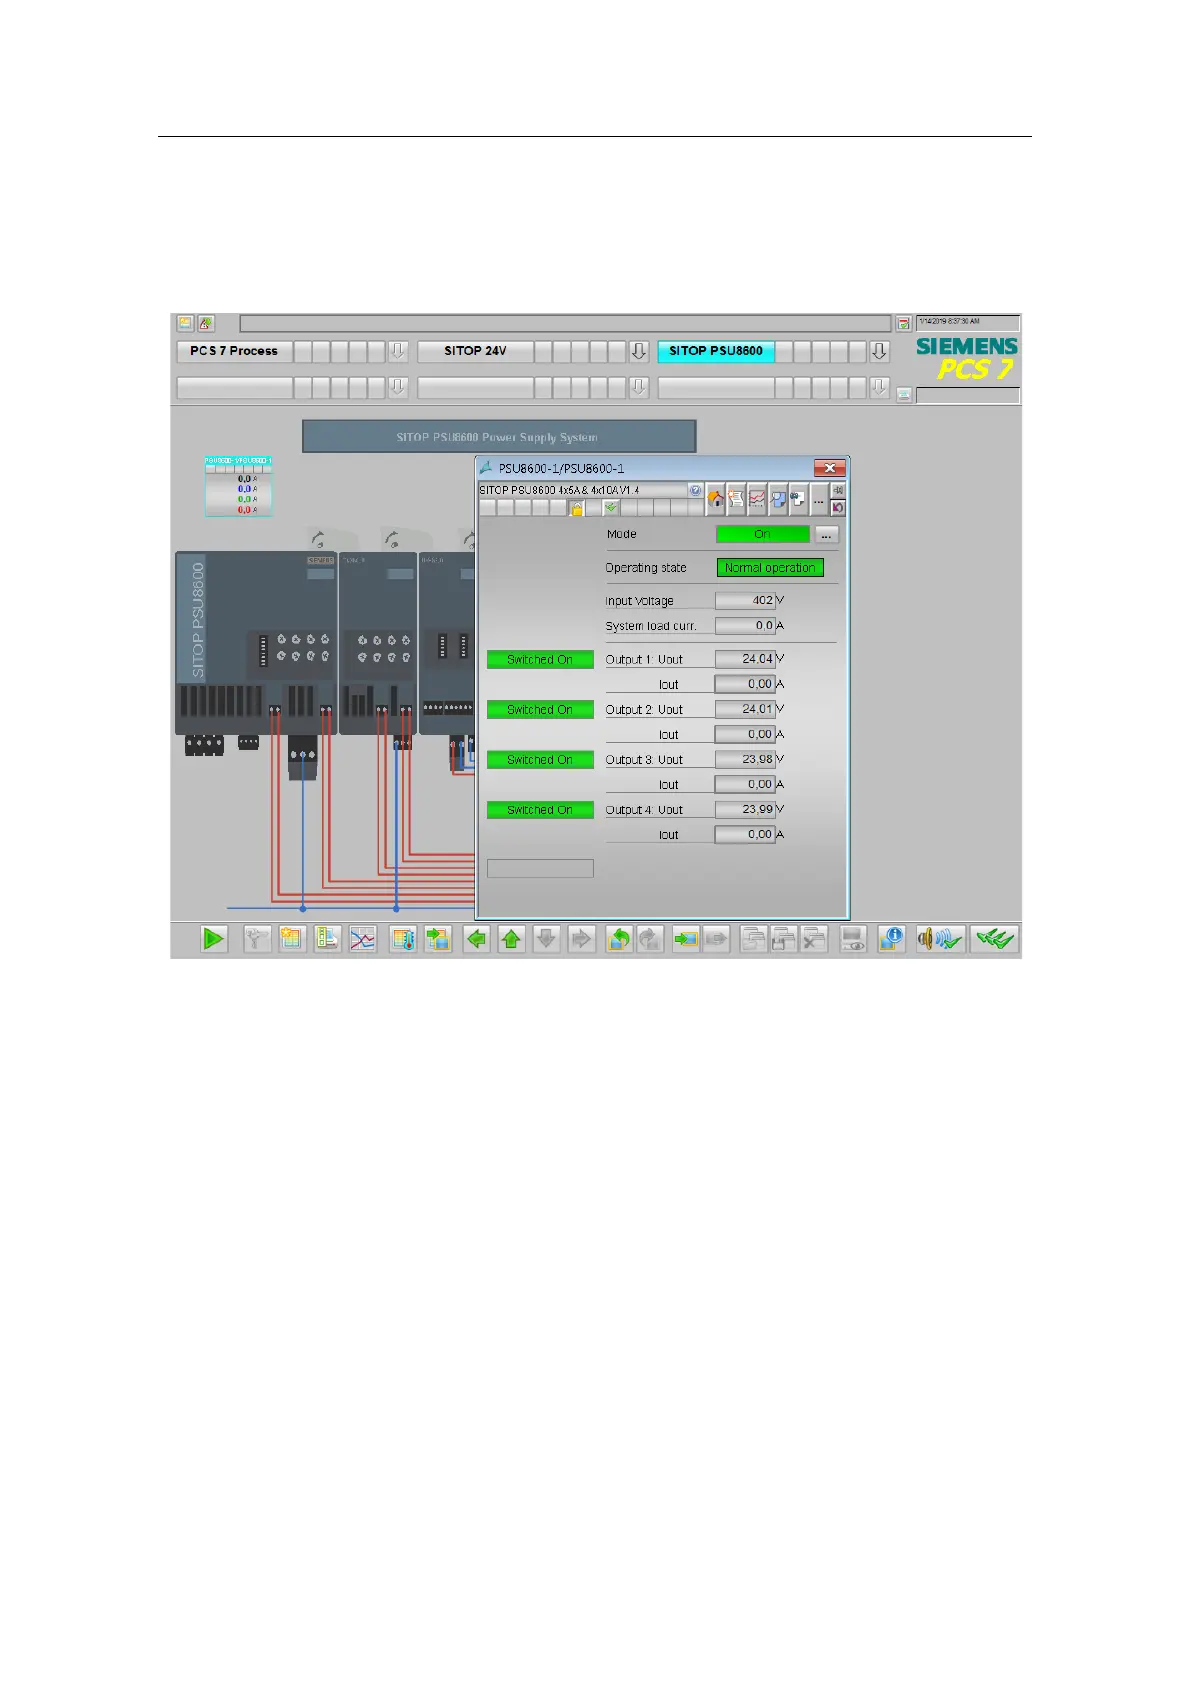Click the green On mode indicator
1191x1684 pixels.
[x=763, y=535]
